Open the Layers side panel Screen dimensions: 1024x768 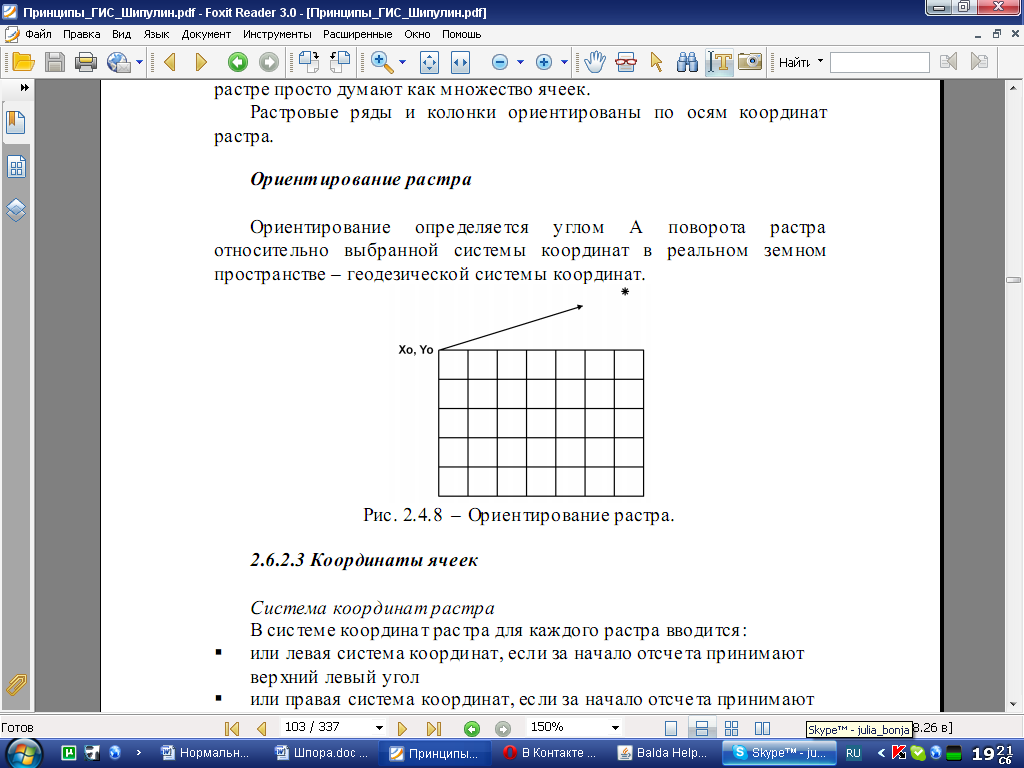(x=16, y=210)
